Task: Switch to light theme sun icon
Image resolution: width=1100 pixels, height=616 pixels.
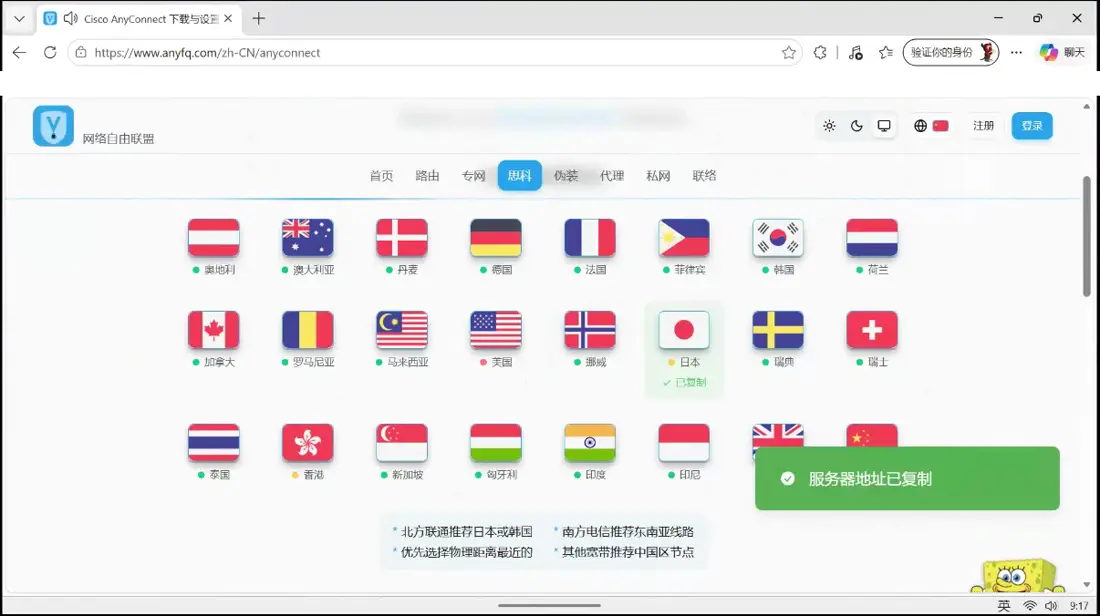Action: (x=829, y=126)
